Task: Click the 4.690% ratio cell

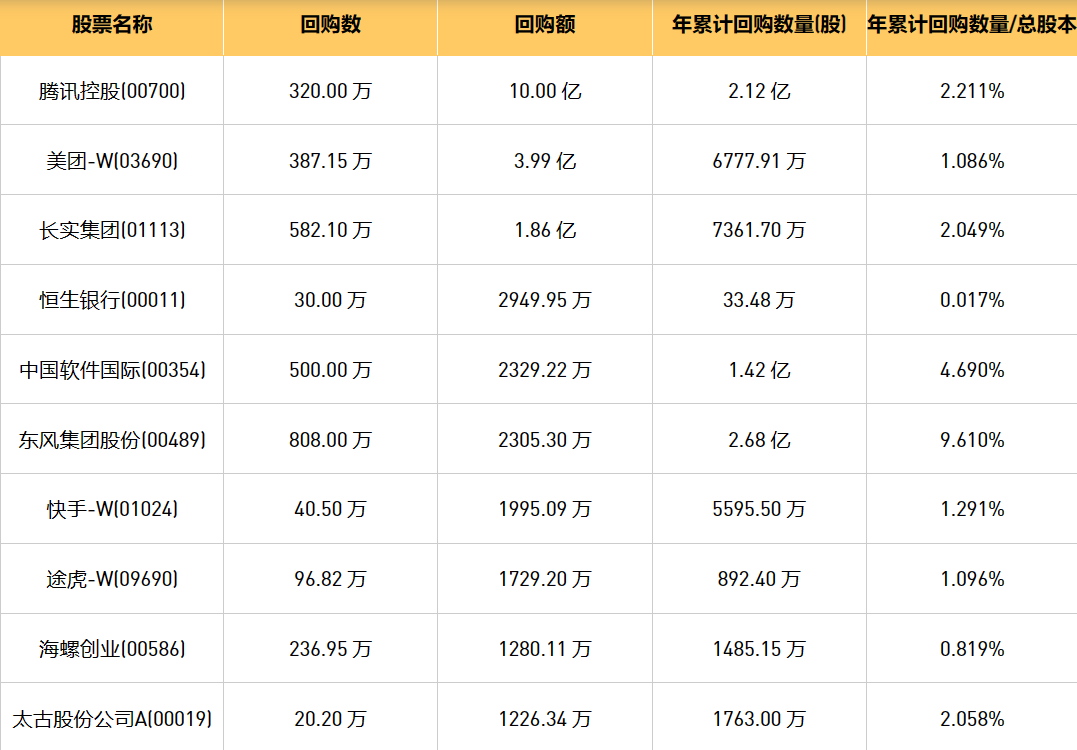Action: pos(972,370)
